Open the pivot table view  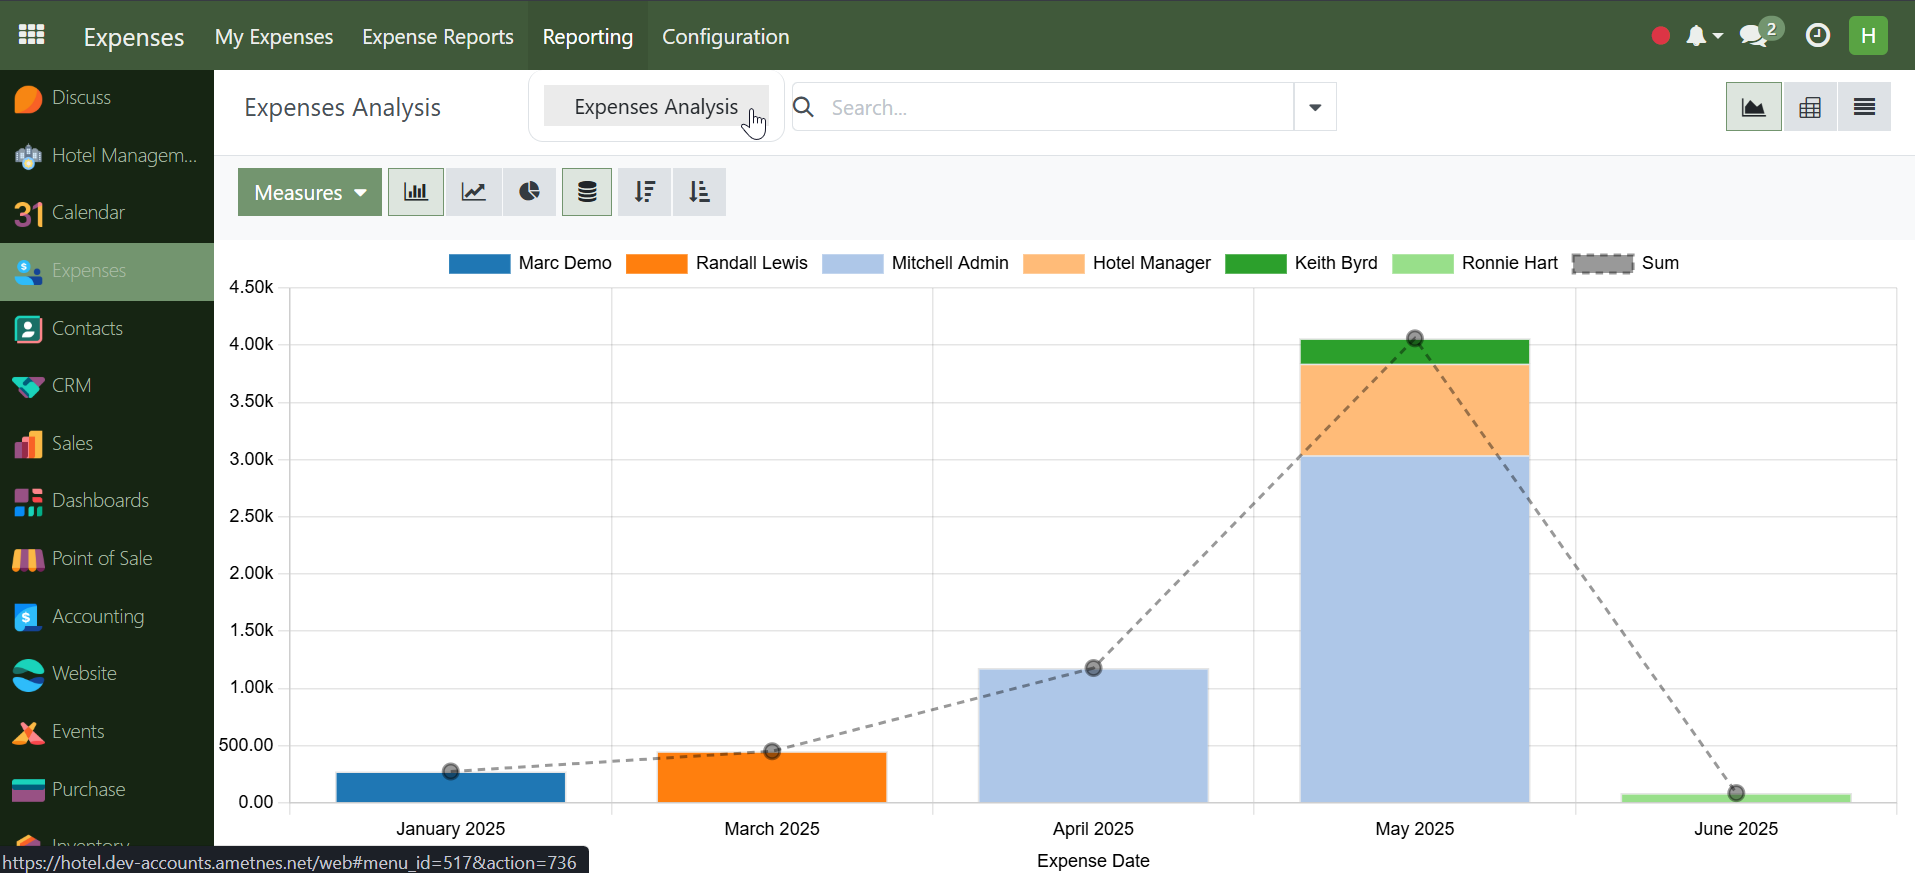click(x=1809, y=107)
